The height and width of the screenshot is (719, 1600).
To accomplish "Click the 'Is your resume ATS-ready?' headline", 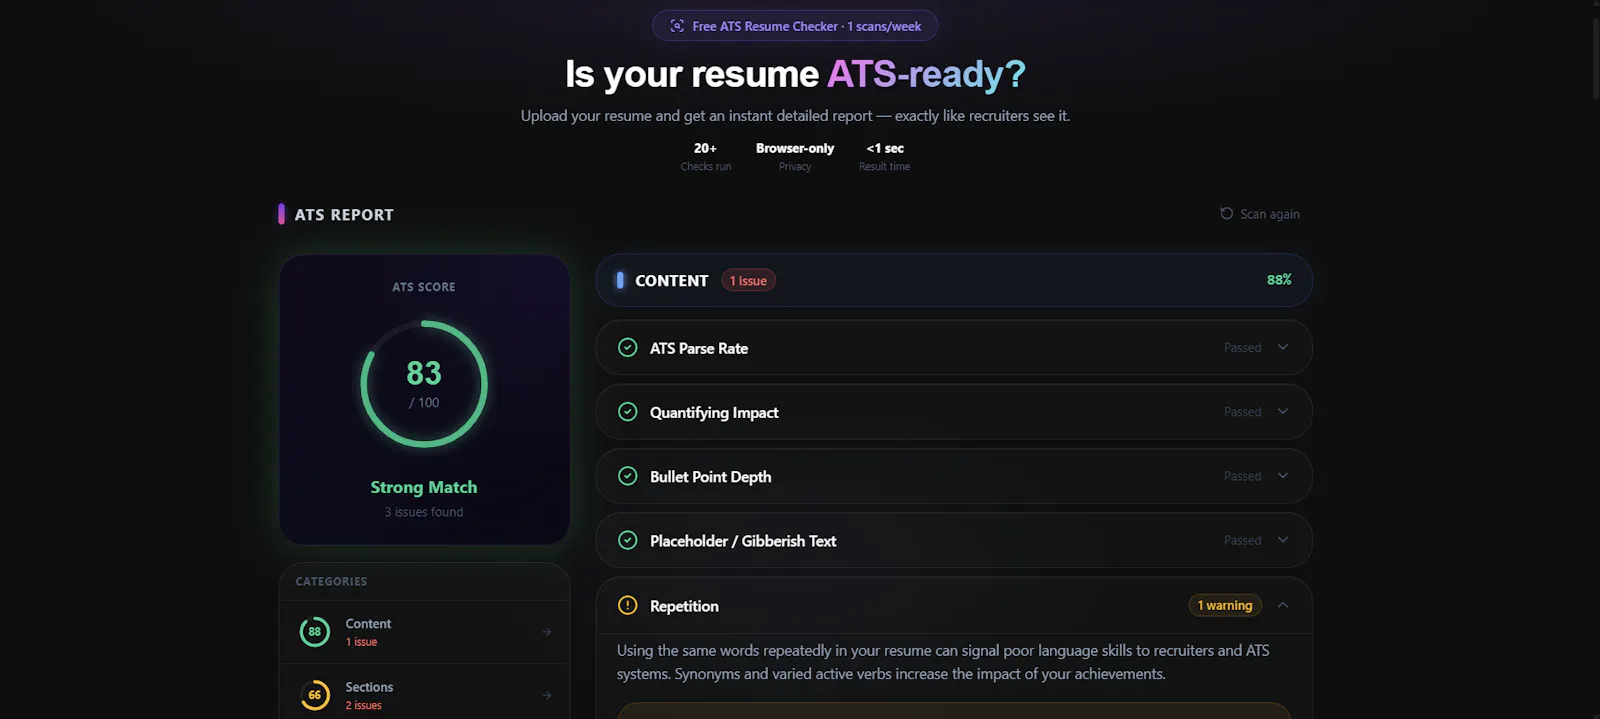I will 795,74.
